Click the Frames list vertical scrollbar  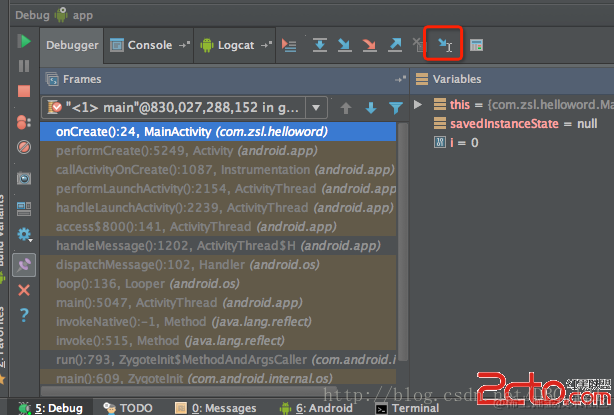(x=403, y=242)
